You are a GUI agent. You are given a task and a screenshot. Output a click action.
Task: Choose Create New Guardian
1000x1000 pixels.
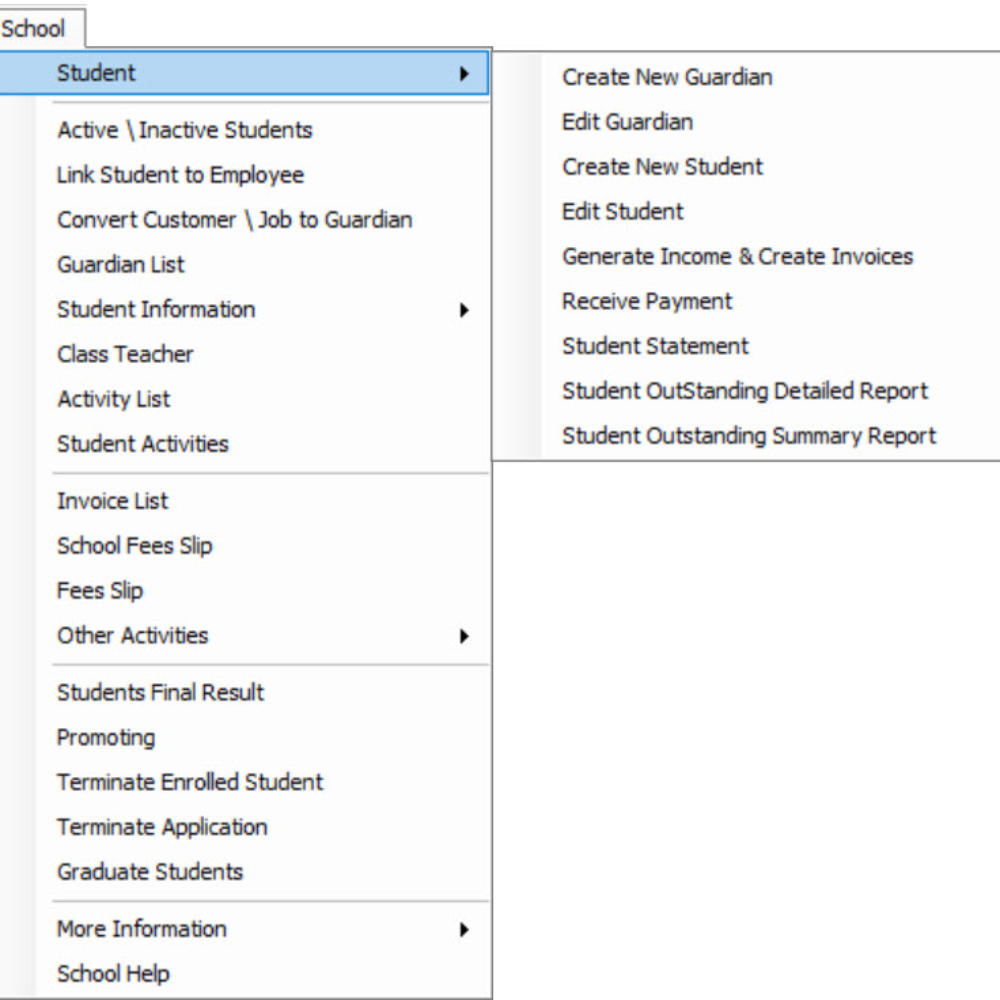[667, 77]
